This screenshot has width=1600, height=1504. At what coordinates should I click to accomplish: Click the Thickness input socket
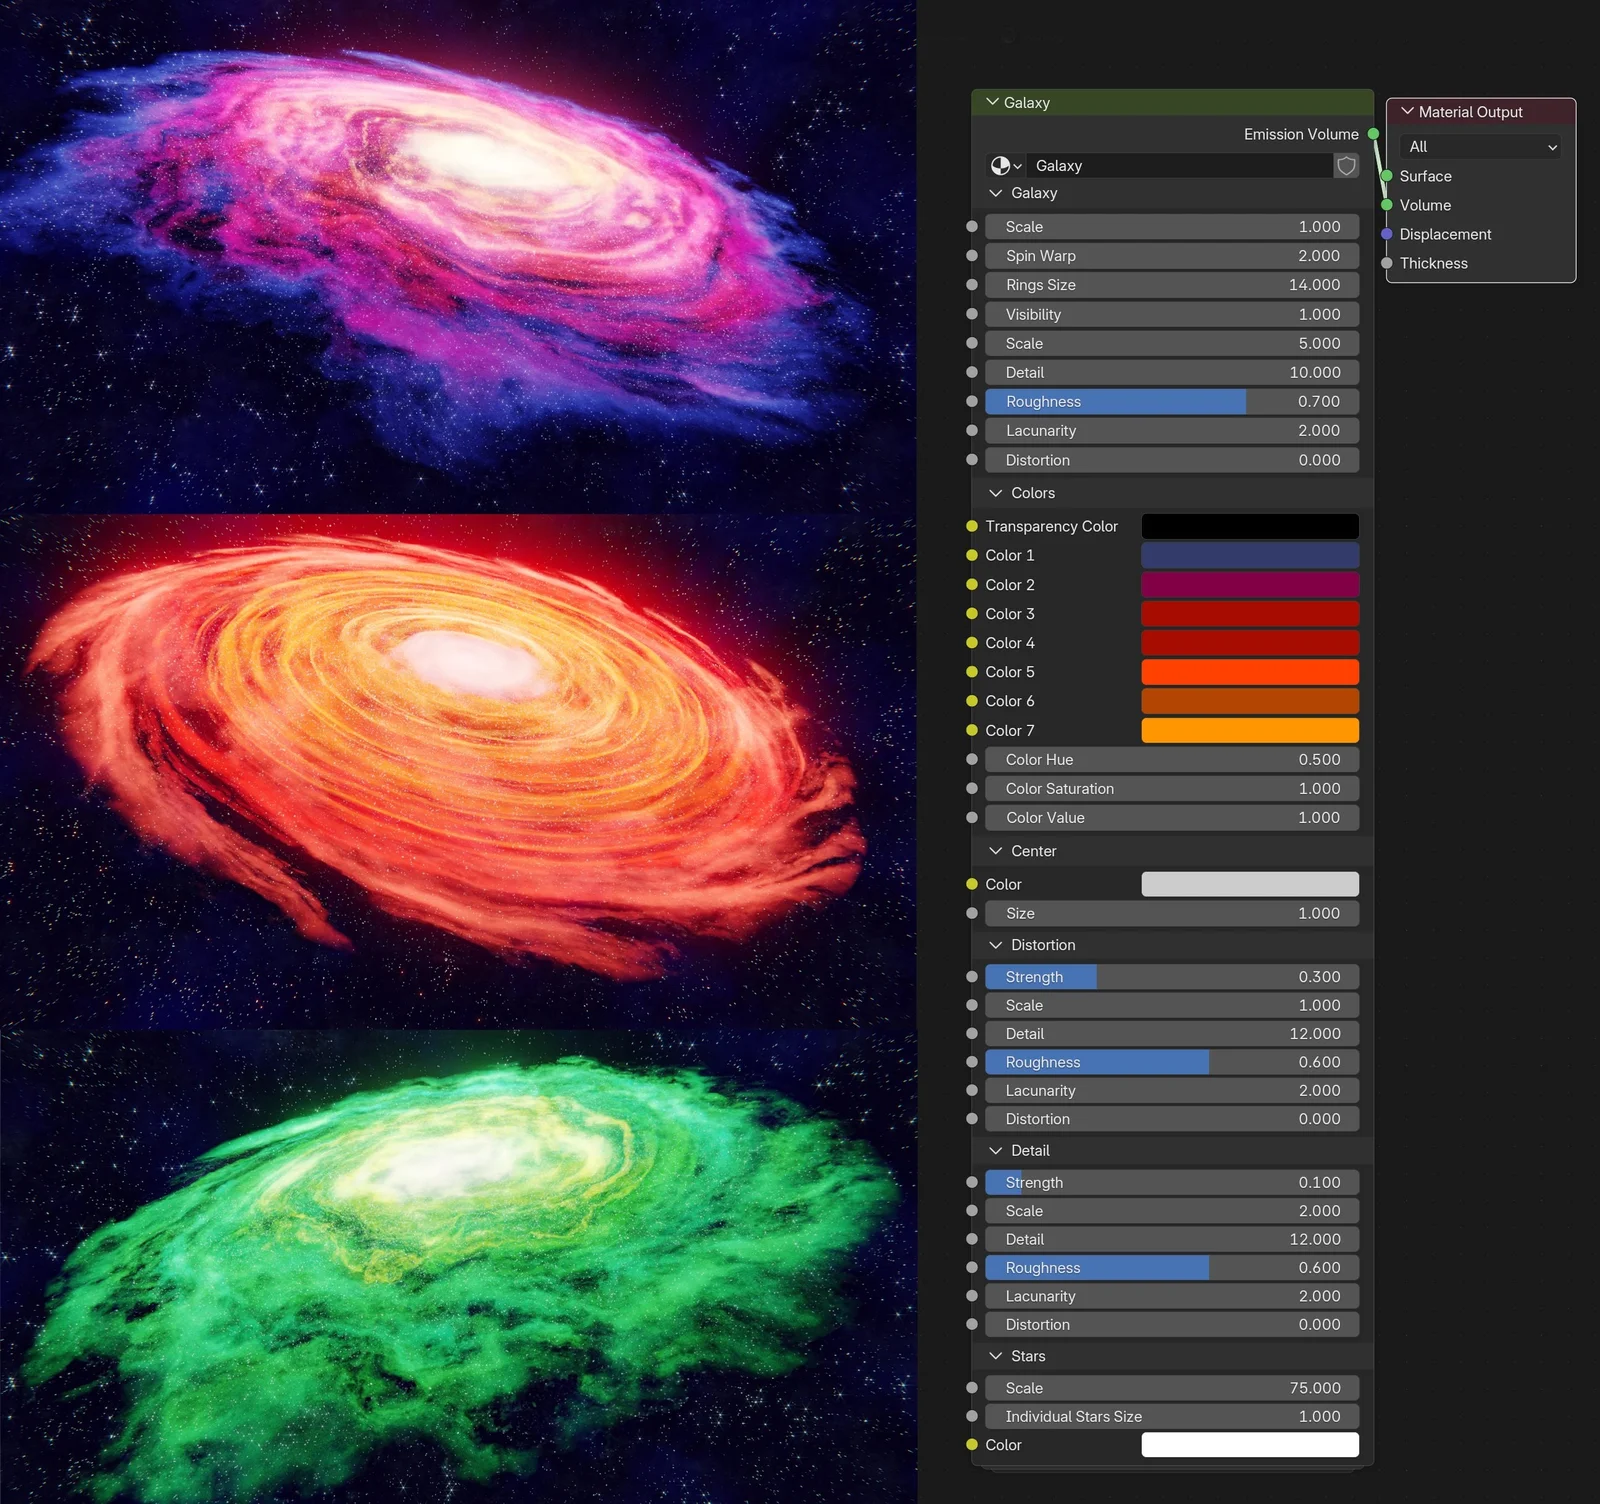tap(1387, 263)
